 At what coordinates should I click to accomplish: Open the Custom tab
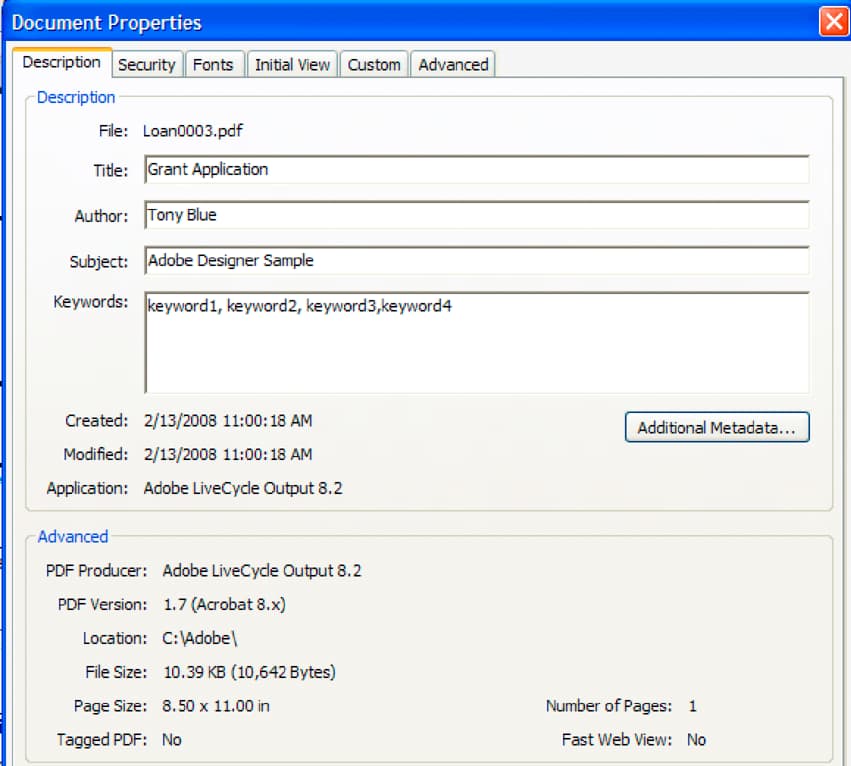click(x=373, y=64)
